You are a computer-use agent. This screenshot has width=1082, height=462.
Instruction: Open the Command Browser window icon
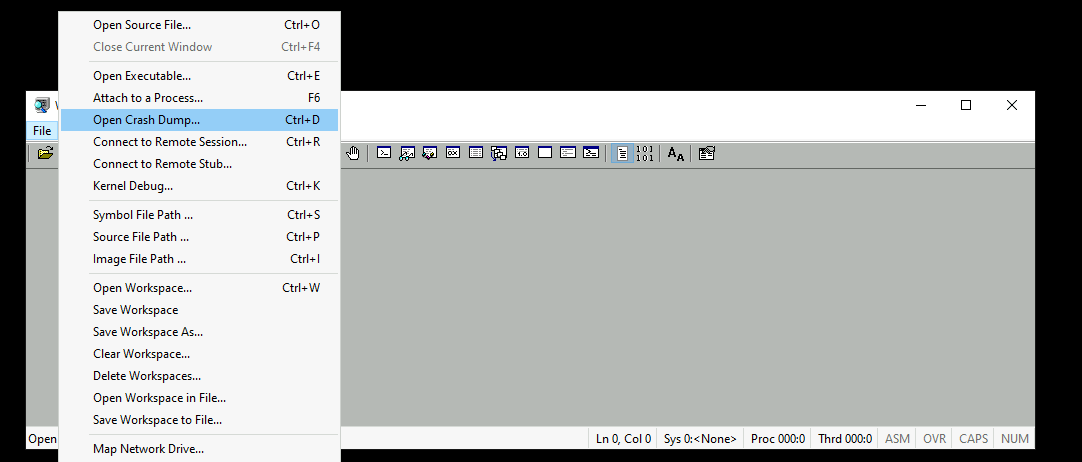591,153
